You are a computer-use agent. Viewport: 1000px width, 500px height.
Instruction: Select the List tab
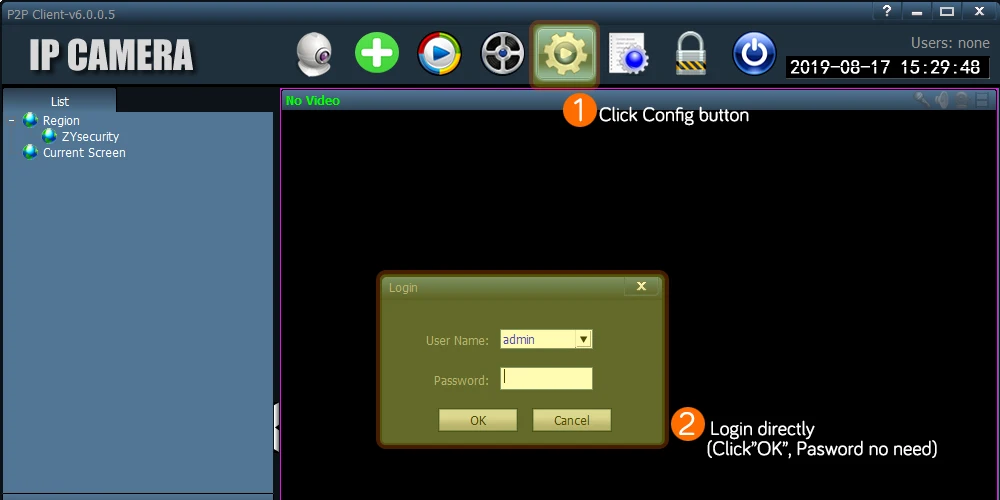(60, 101)
